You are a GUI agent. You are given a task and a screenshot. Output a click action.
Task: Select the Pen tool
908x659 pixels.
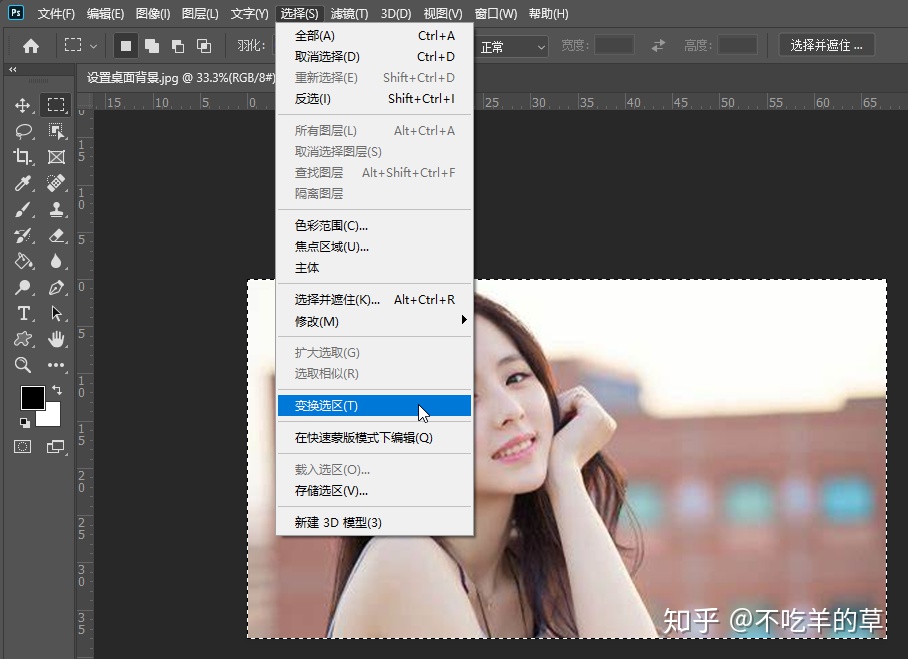(56, 287)
